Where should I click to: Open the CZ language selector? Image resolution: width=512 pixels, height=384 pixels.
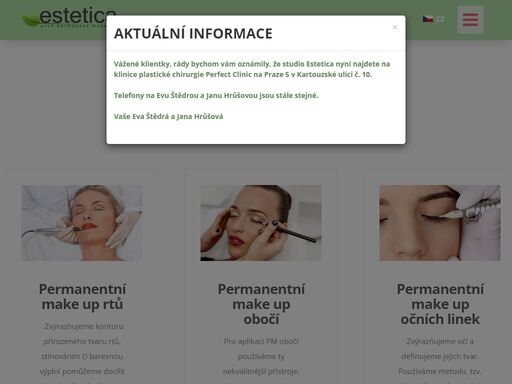pos(434,19)
